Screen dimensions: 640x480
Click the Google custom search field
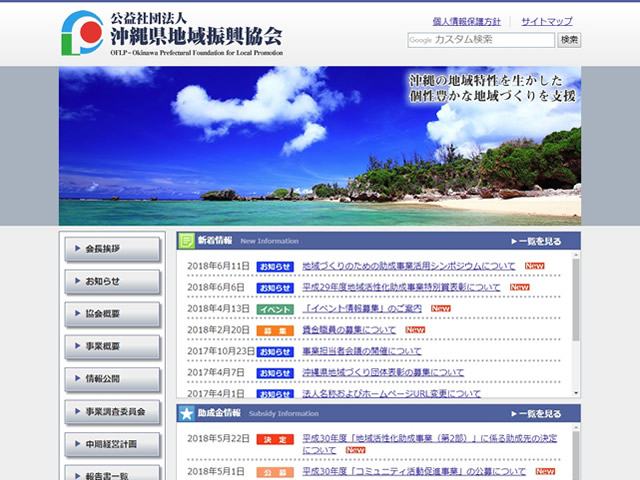pyautogui.click(x=480, y=40)
